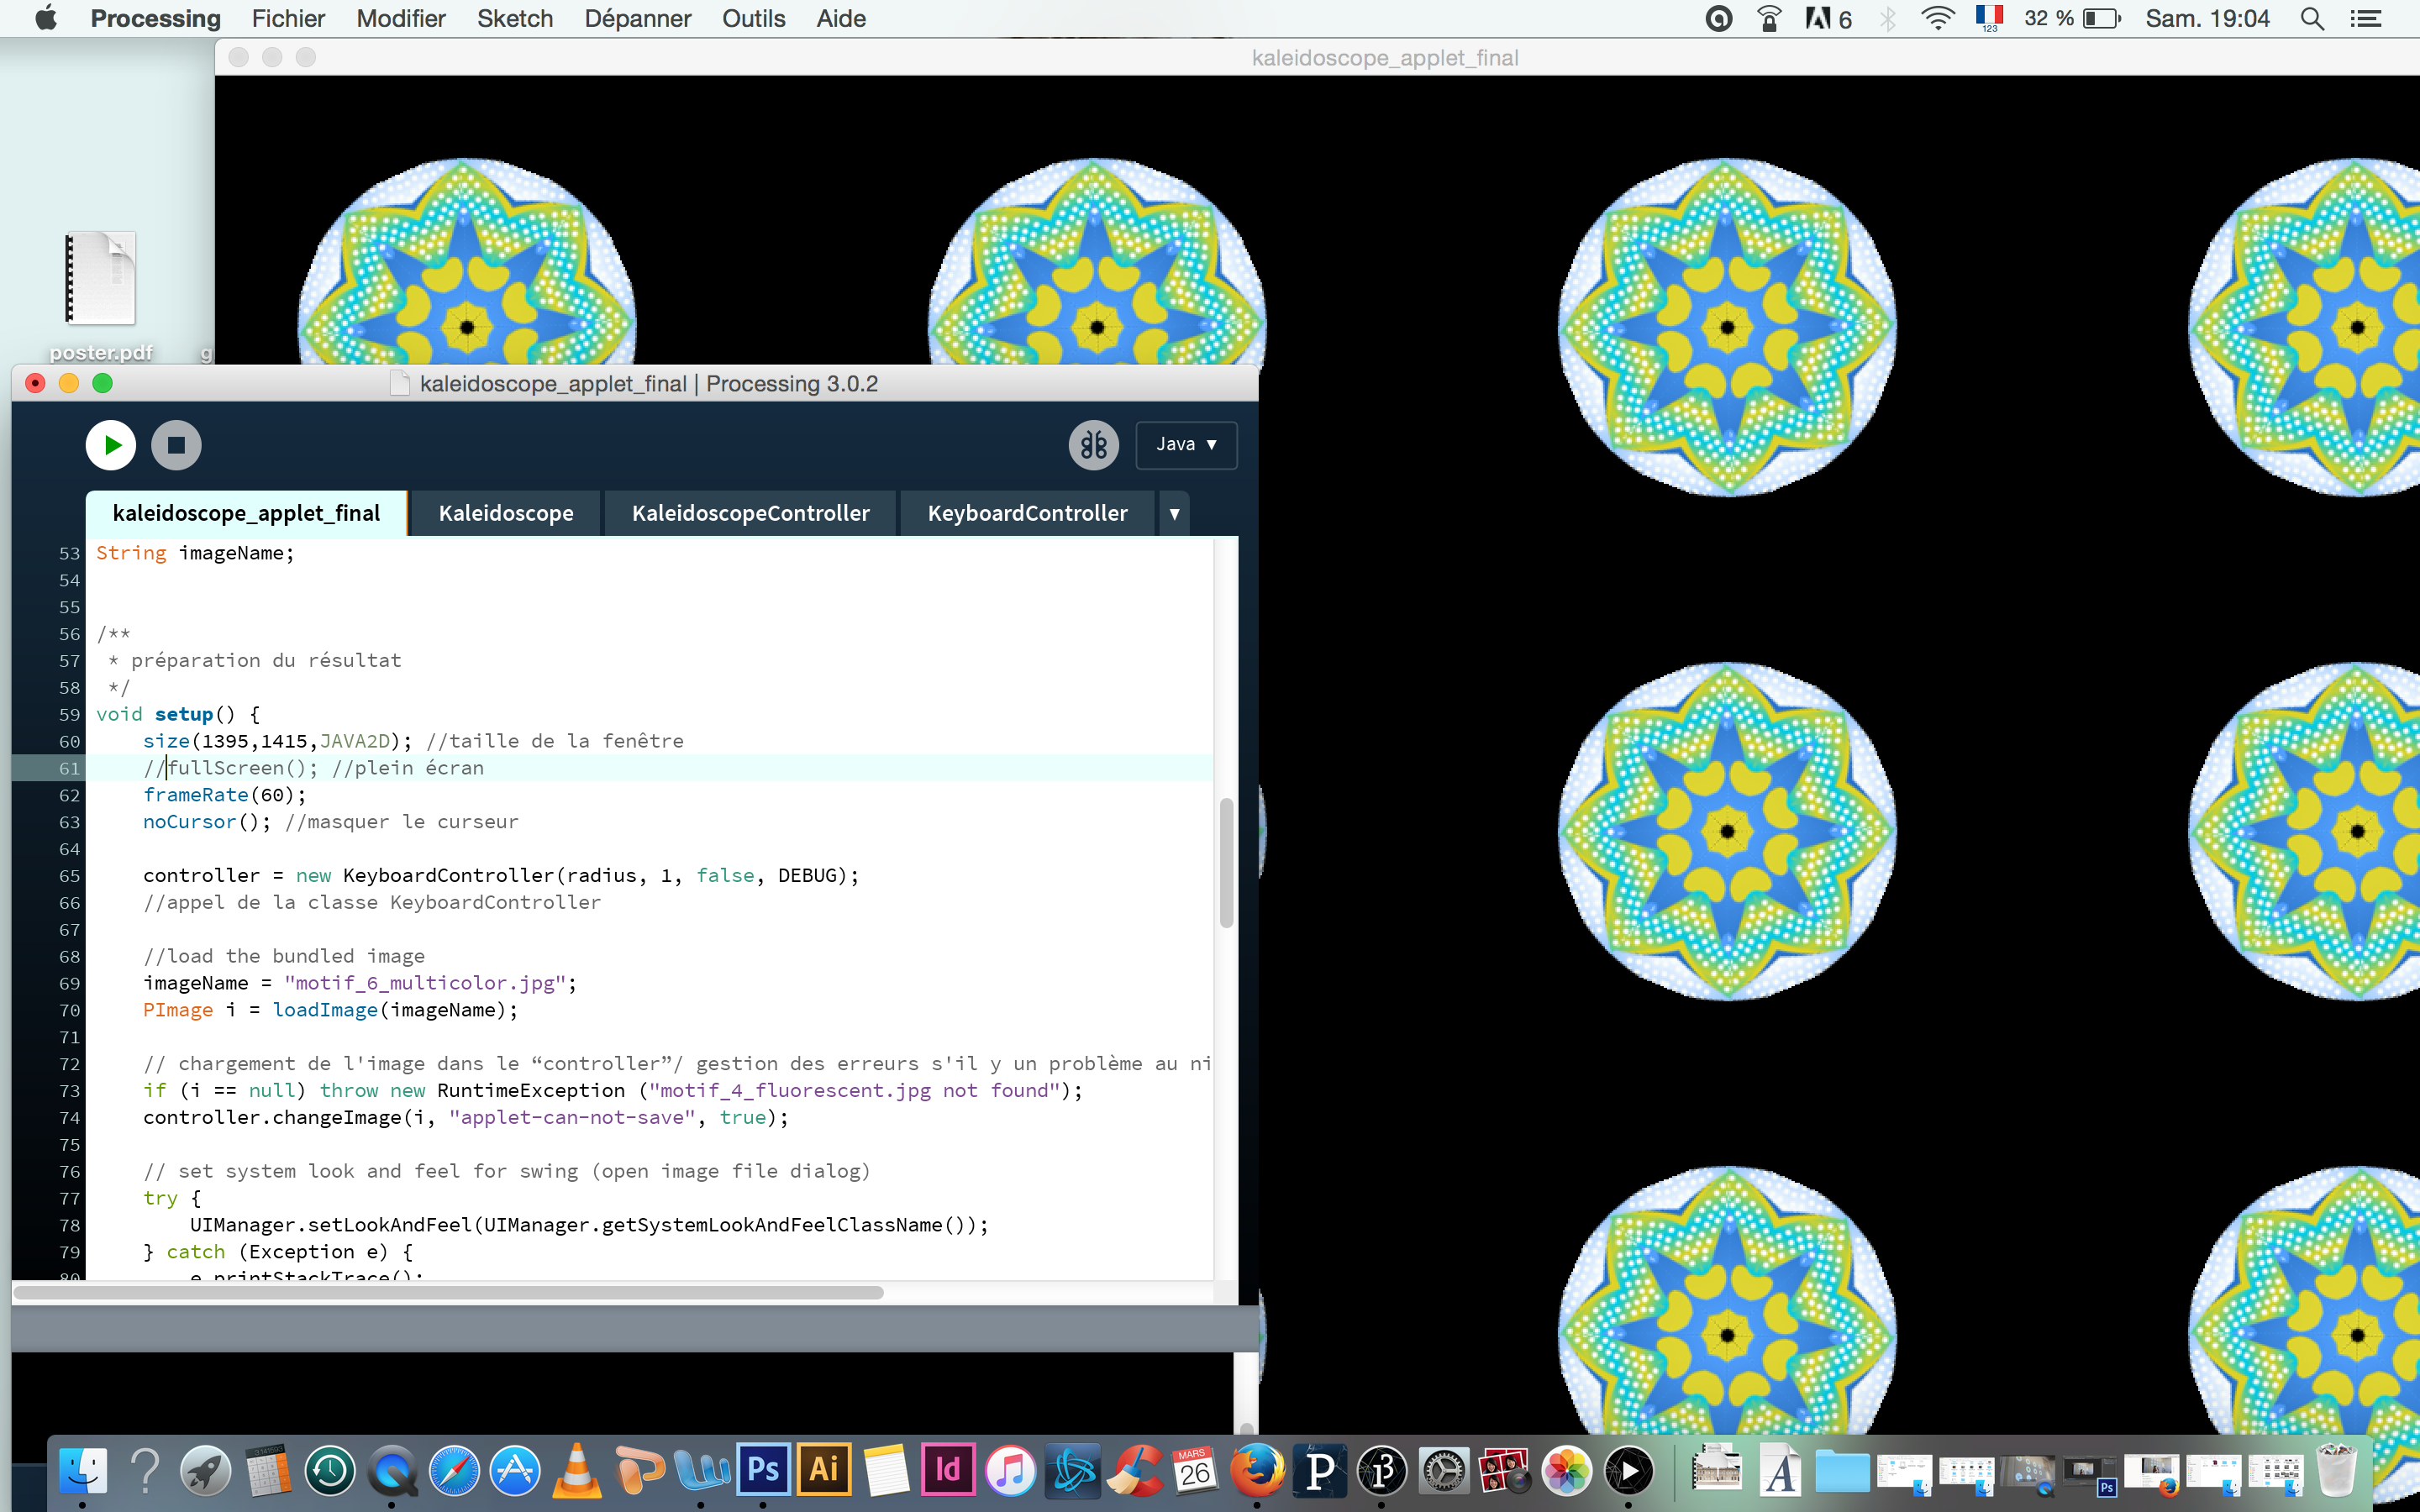
Task: Launch VLC from the Dock
Action: tap(577, 1471)
